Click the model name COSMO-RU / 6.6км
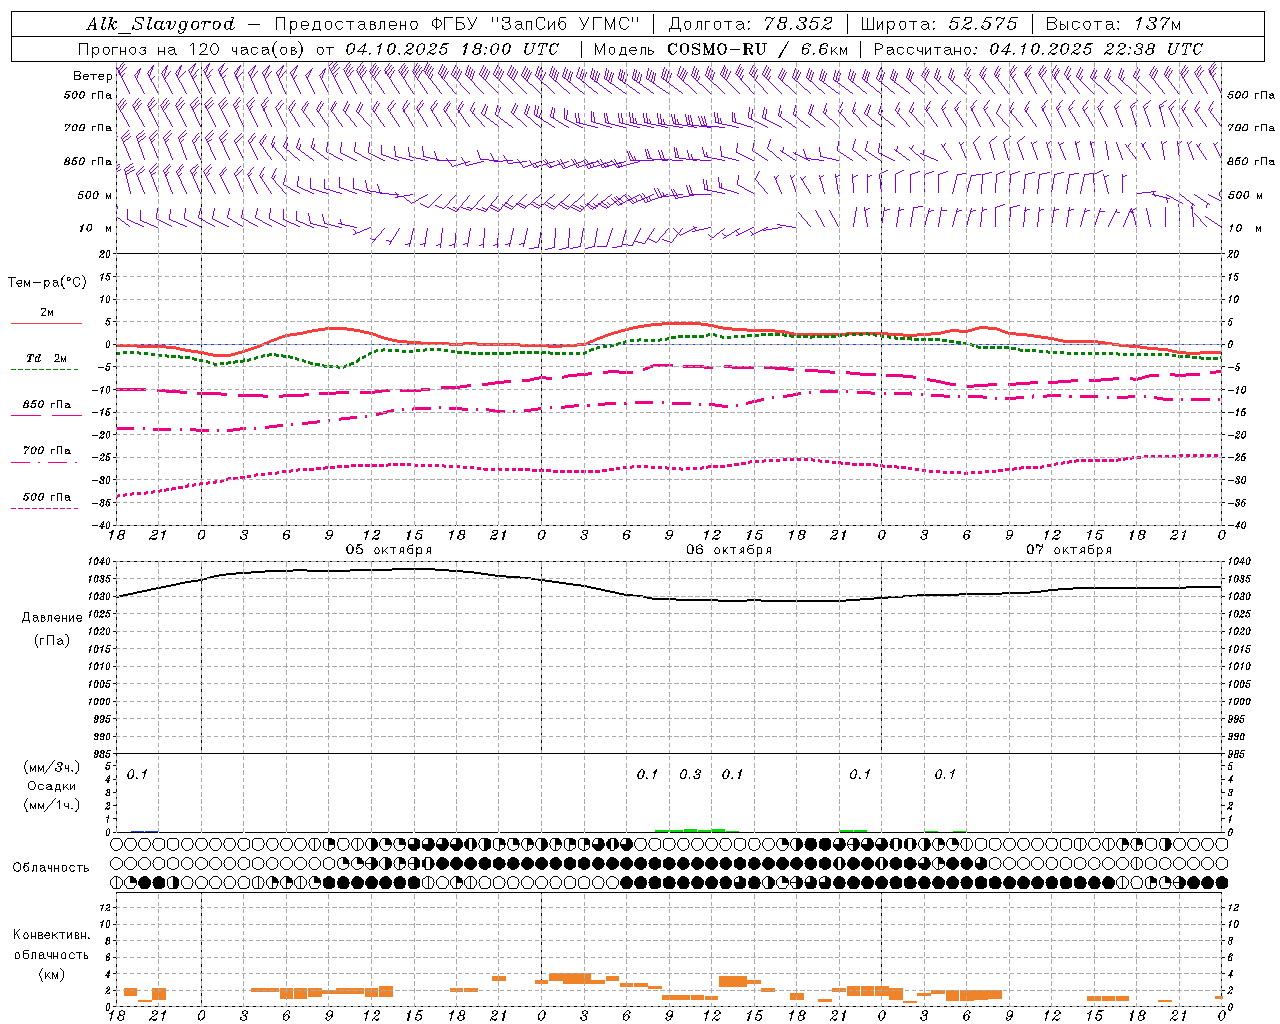This screenshot has width=1280, height=1024. (x=757, y=48)
